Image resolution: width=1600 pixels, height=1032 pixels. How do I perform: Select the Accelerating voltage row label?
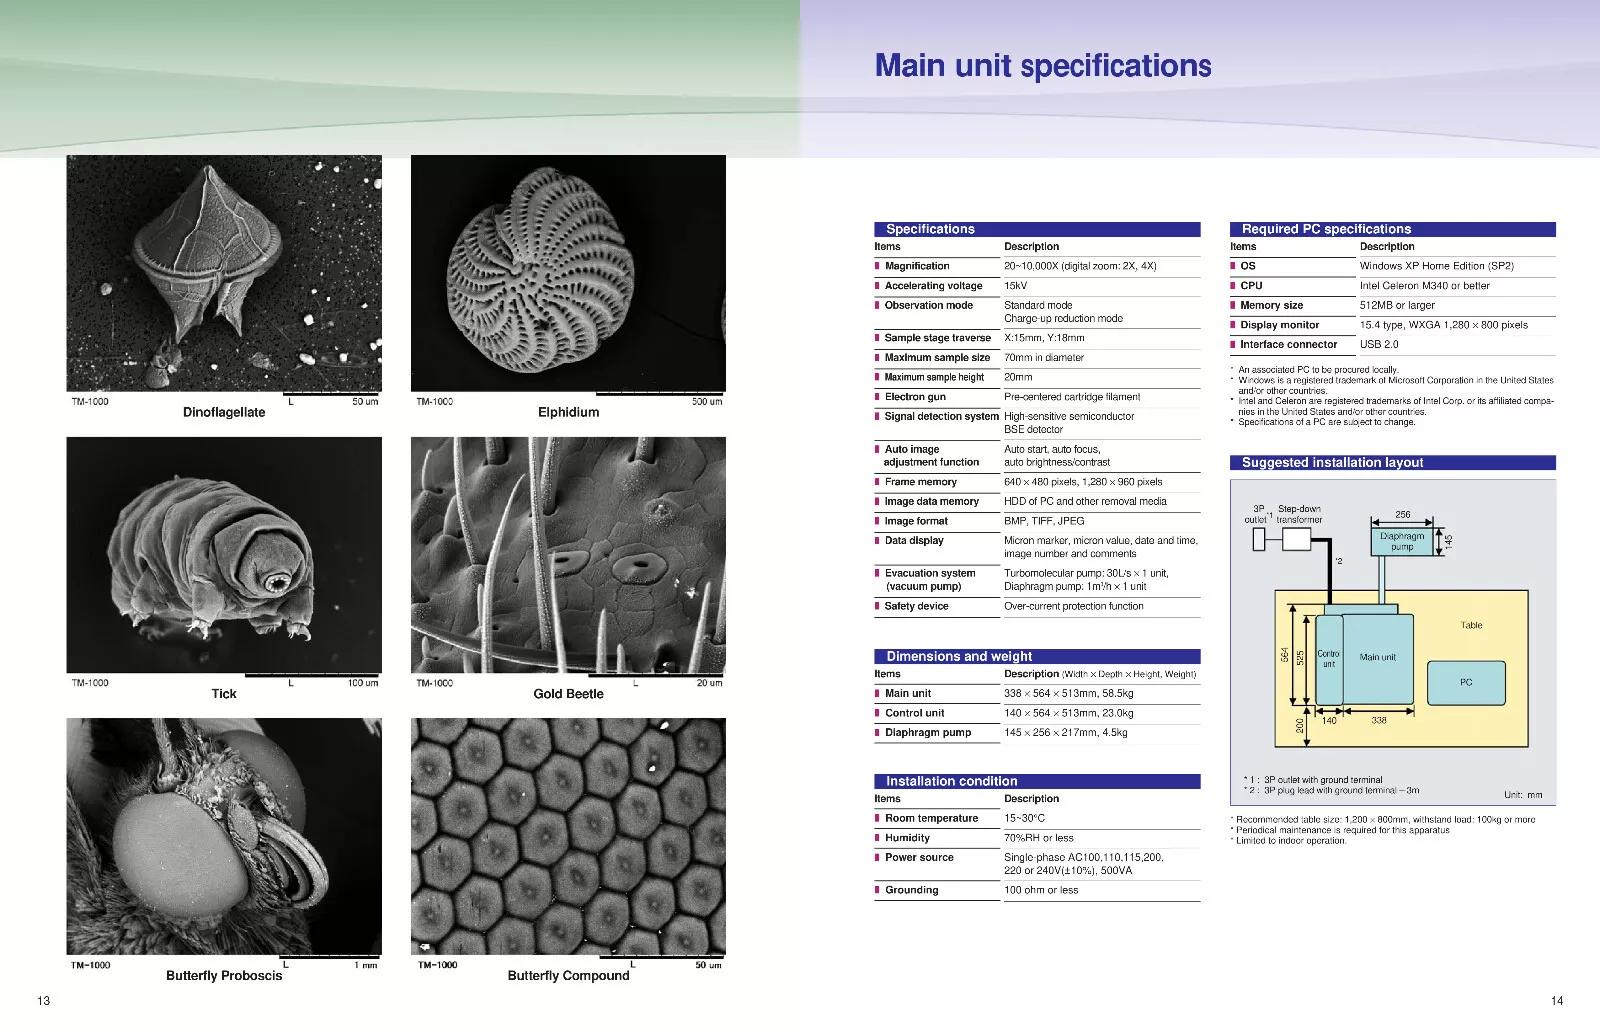pos(933,286)
